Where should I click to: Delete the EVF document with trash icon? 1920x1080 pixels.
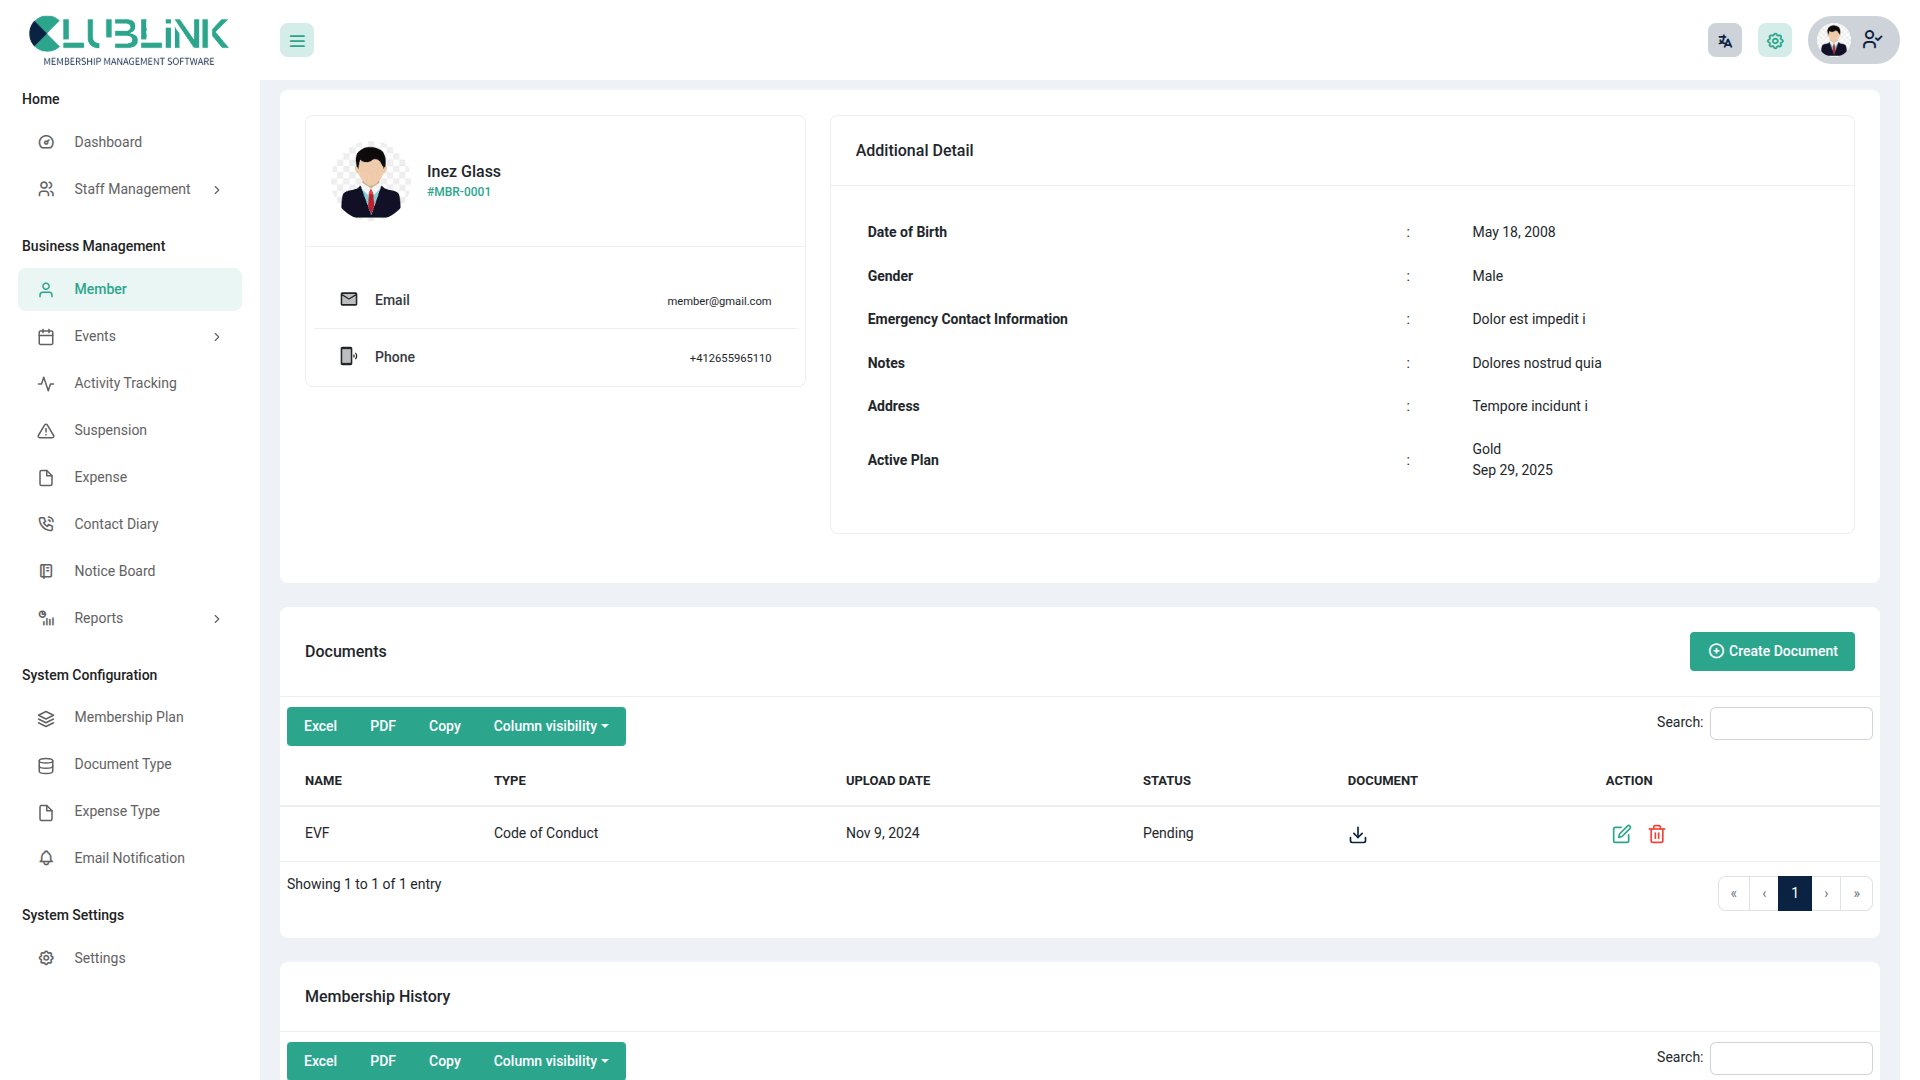1657,834
